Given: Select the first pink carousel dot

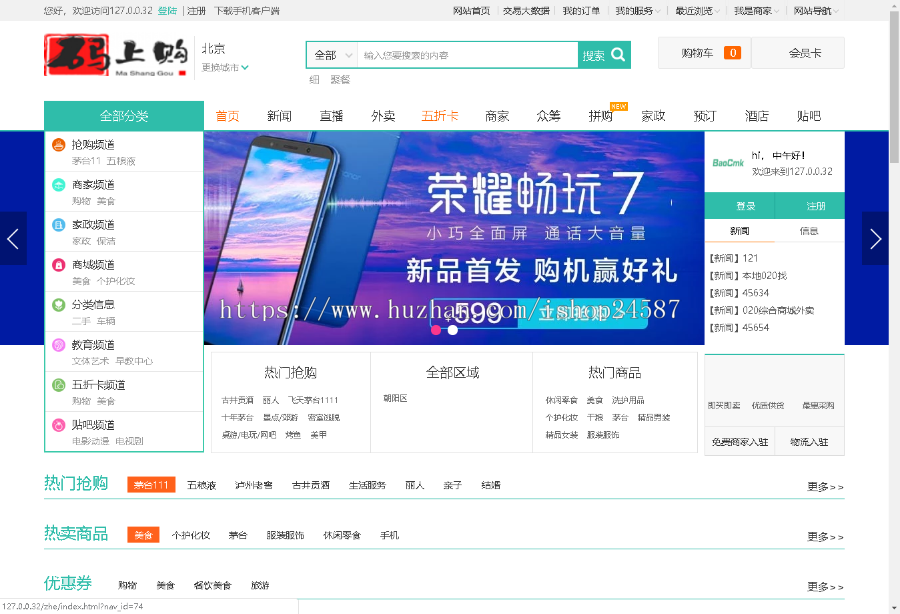Looking at the screenshot, I should (436, 330).
